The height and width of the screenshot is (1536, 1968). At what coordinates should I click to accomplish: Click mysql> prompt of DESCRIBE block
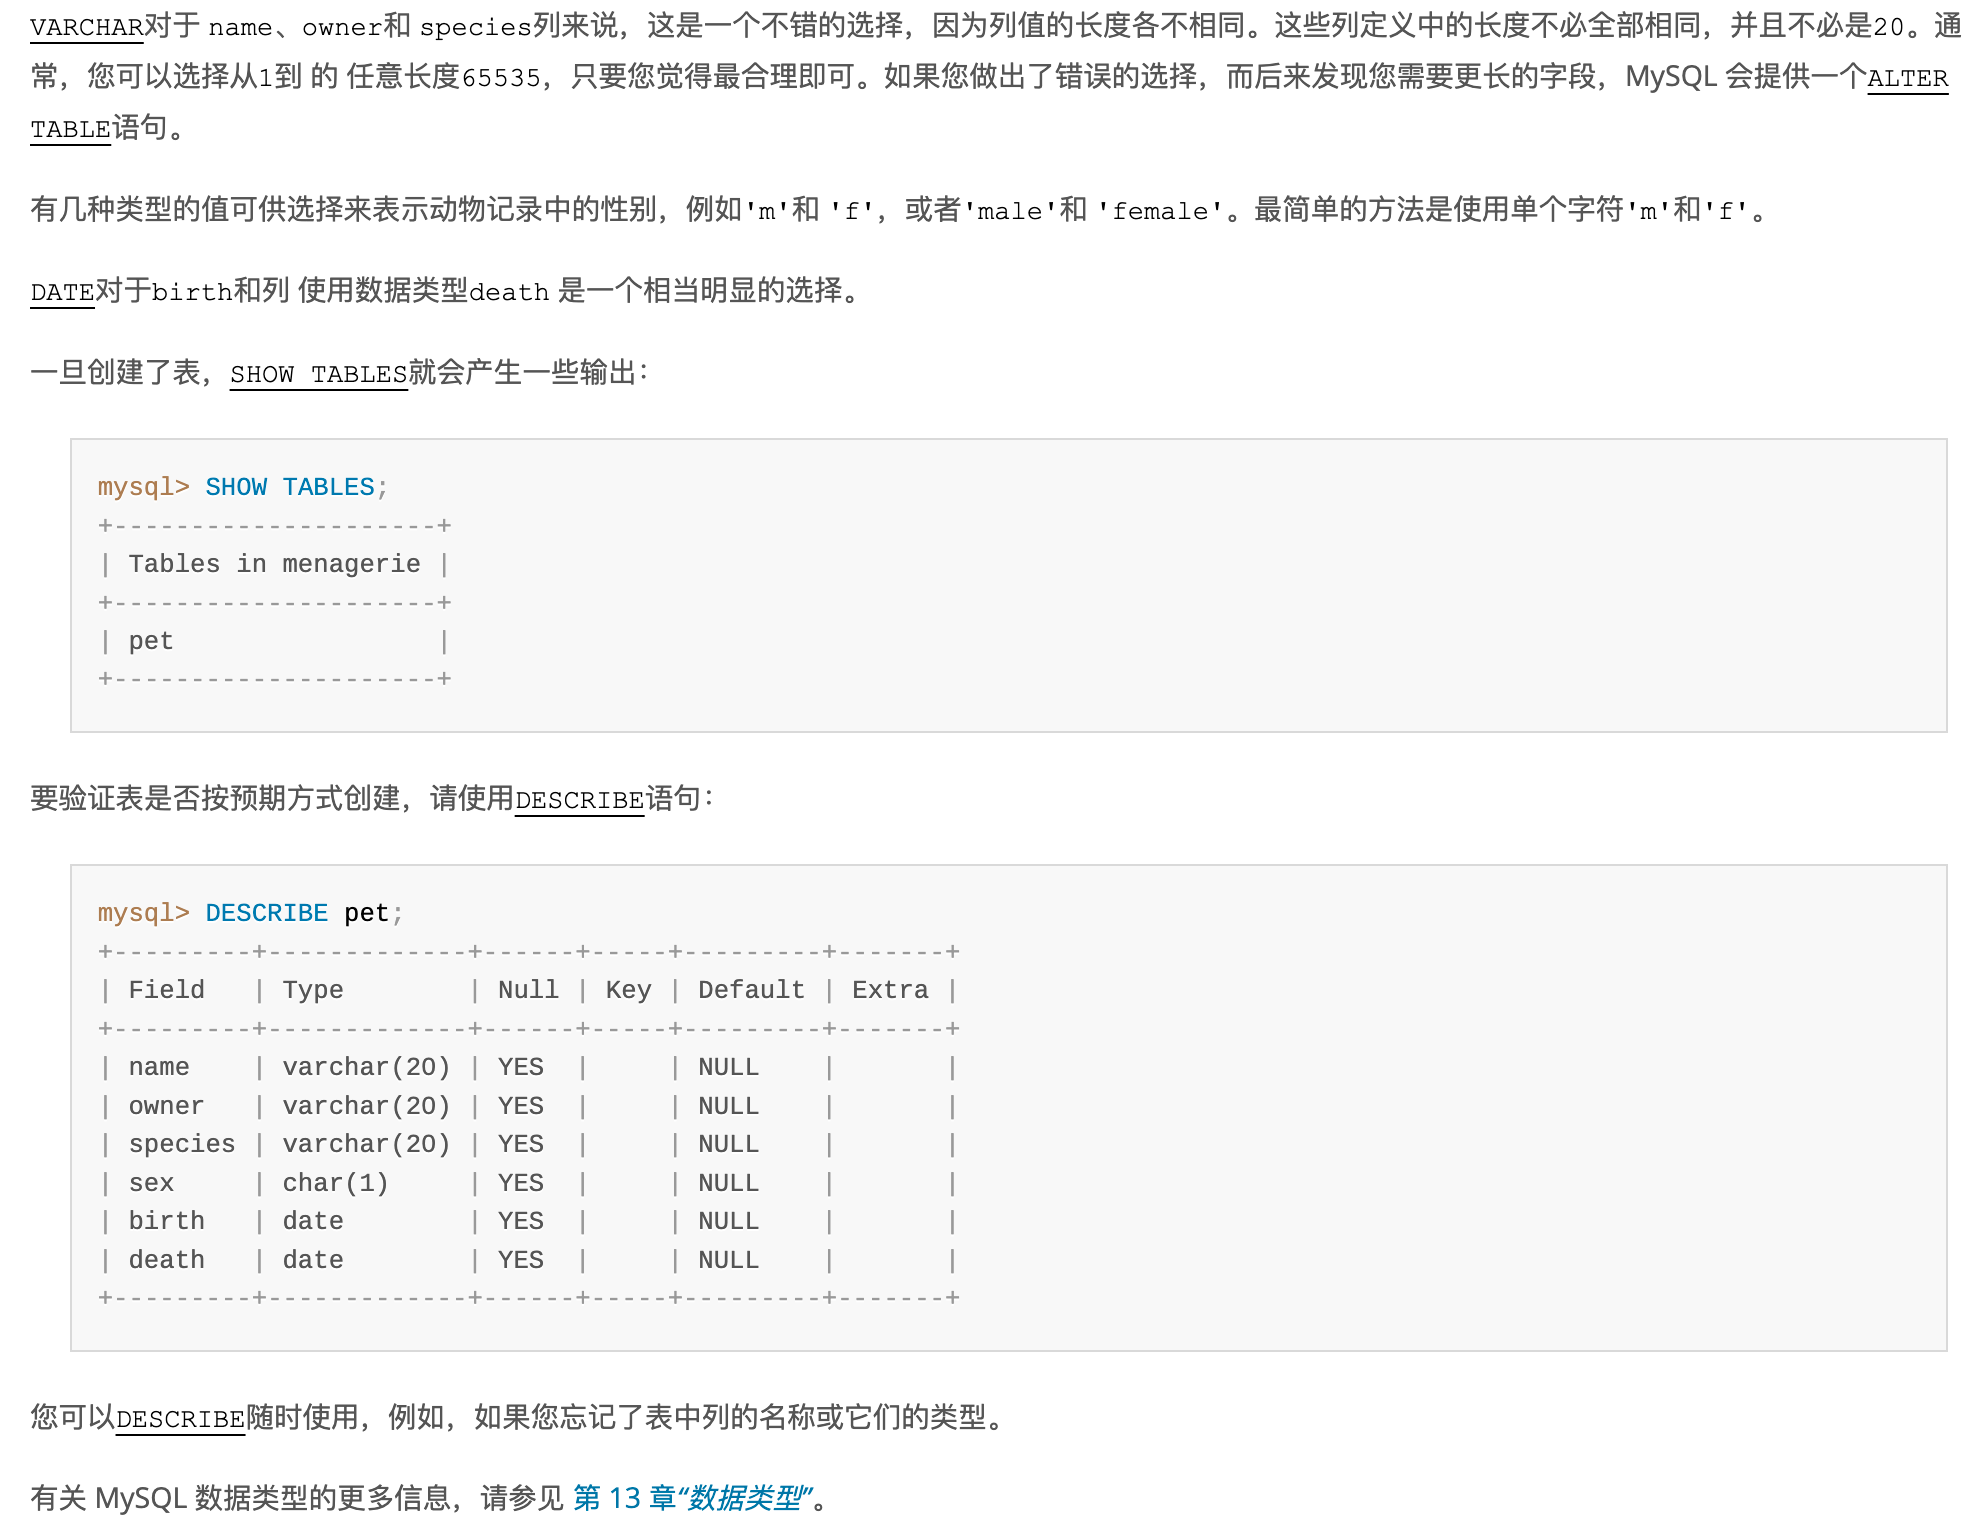[x=143, y=913]
